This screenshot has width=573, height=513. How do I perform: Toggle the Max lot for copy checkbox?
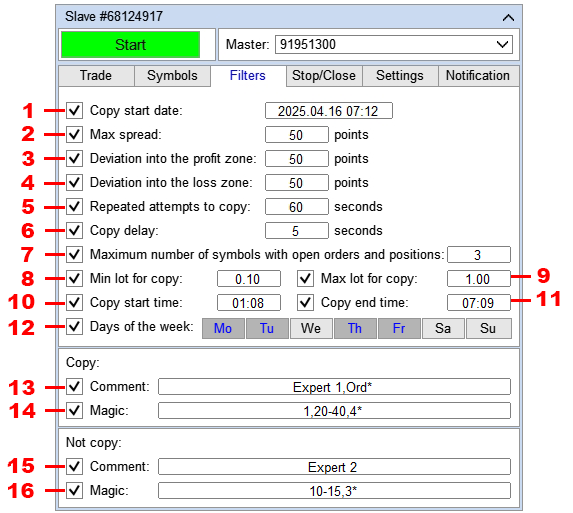tap(305, 279)
